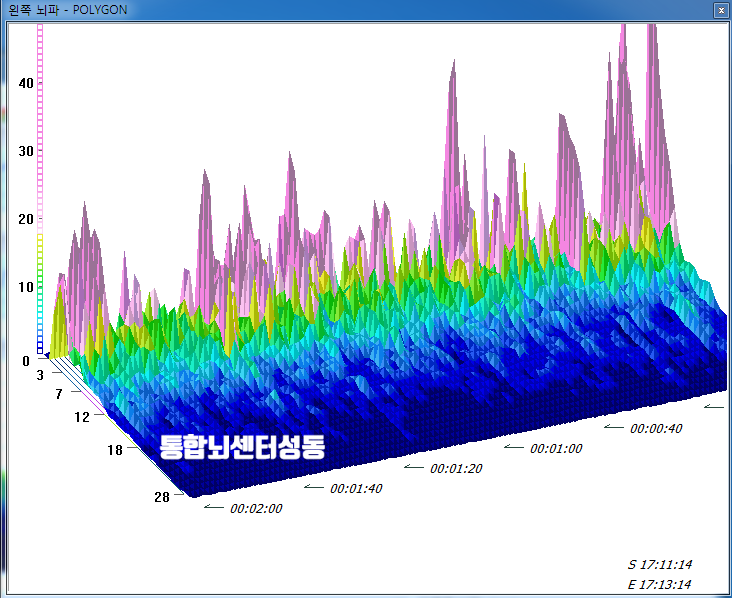Click the pink section of the color scale bar
Viewport: 732px width, 598px height.
coord(41,120)
